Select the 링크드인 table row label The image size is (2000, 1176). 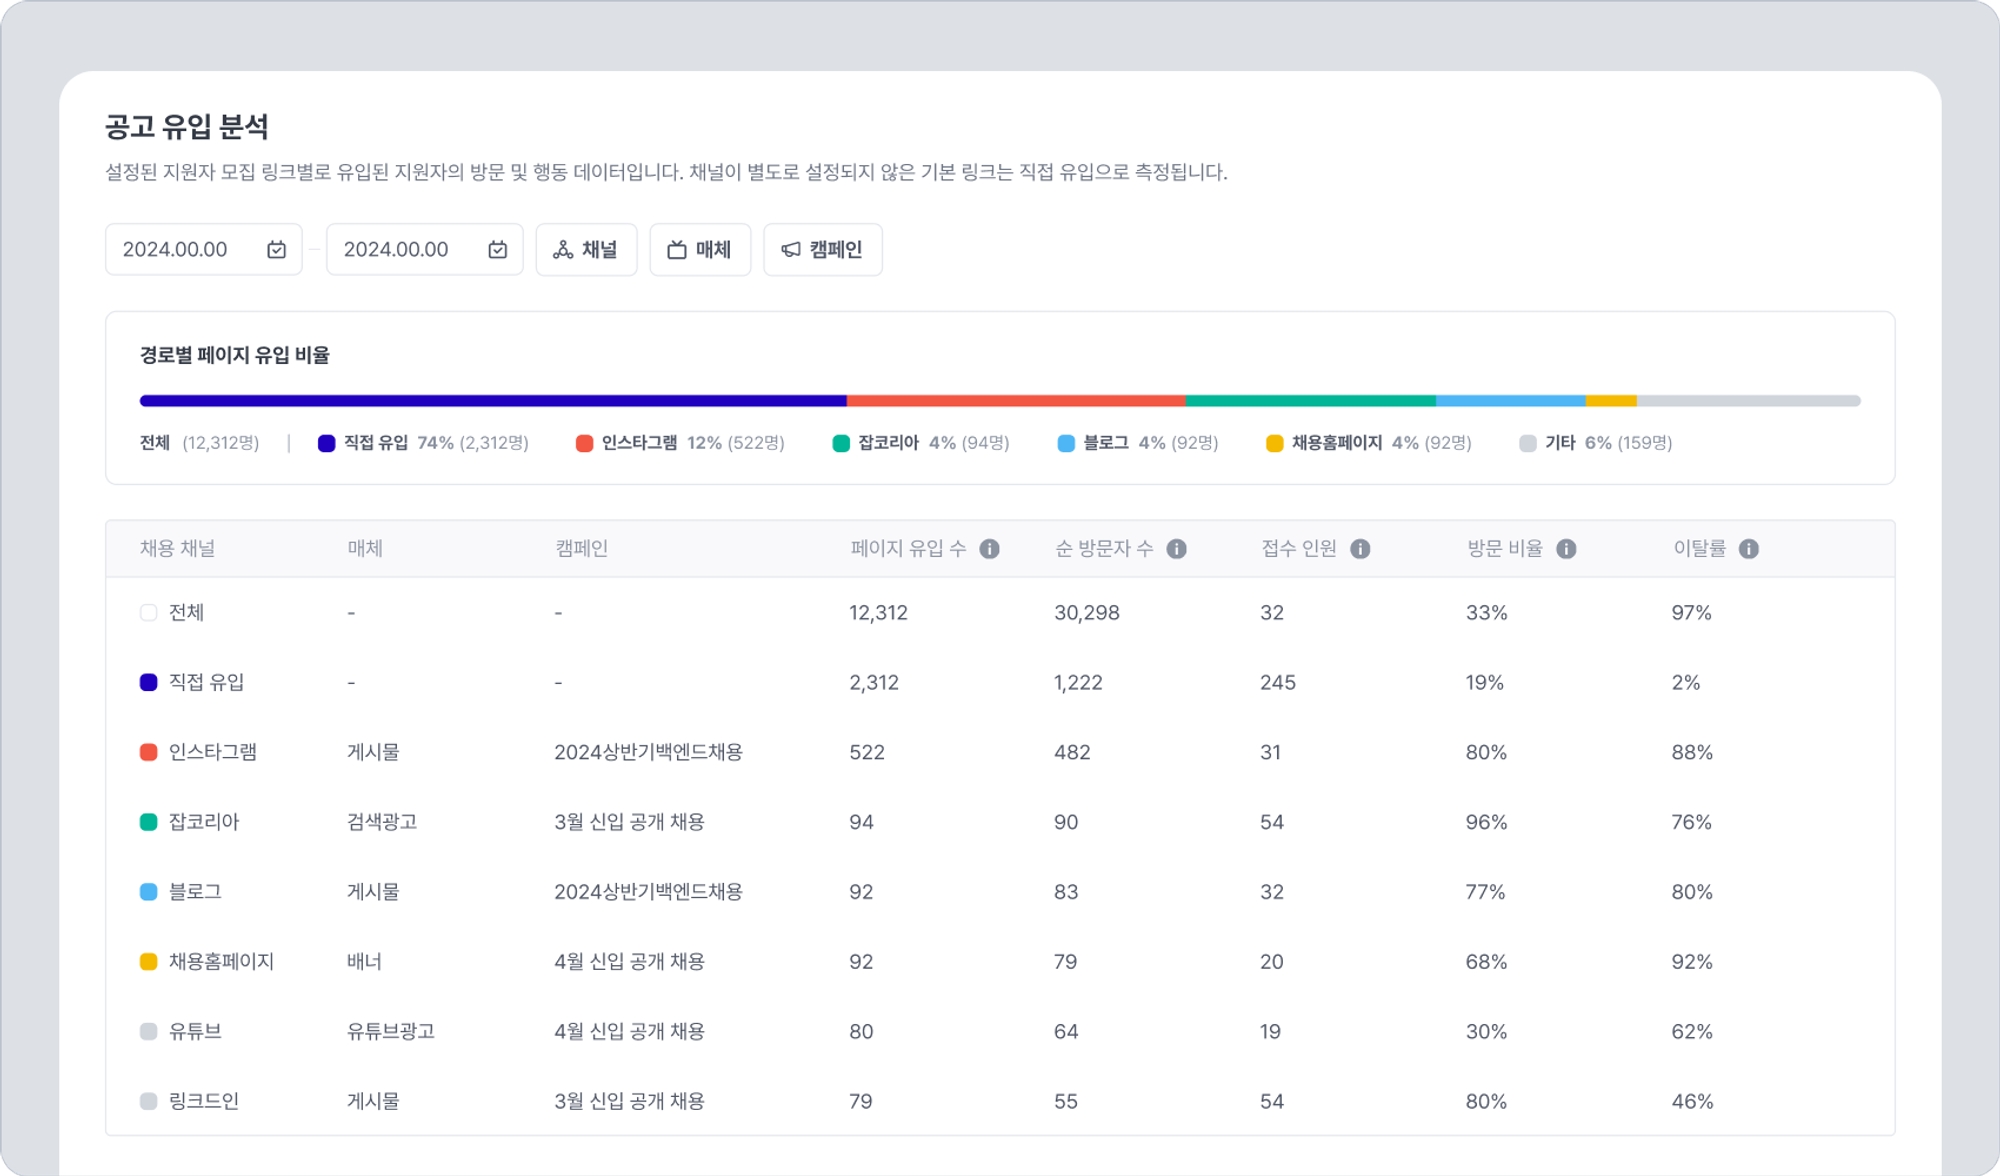coord(204,1101)
